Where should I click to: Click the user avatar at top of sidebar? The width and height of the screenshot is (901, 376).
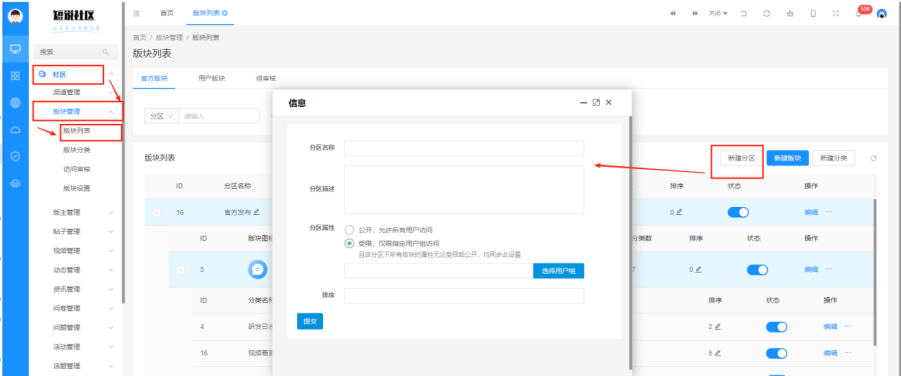pyautogui.click(x=16, y=16)
